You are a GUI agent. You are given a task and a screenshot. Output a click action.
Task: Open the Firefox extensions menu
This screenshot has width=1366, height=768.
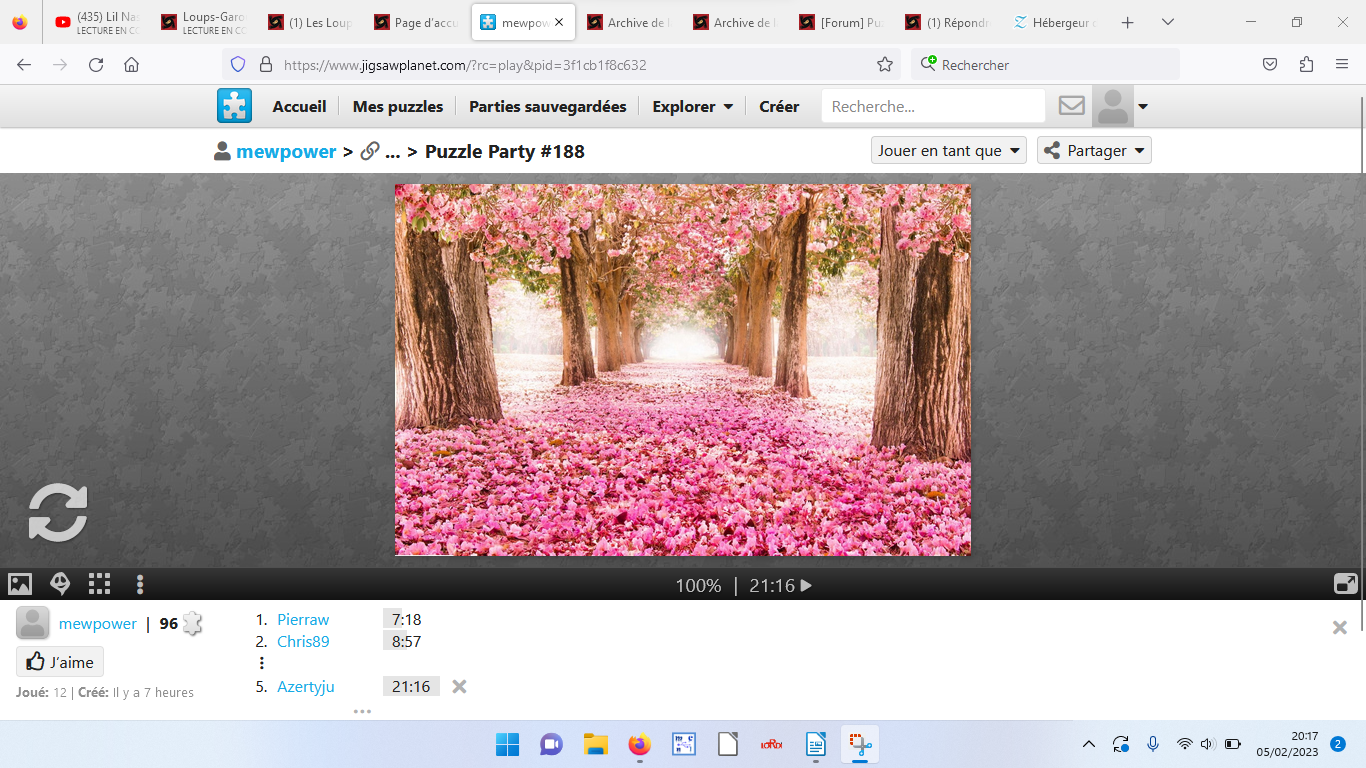pyautogui.click(x=1306, y=64)
